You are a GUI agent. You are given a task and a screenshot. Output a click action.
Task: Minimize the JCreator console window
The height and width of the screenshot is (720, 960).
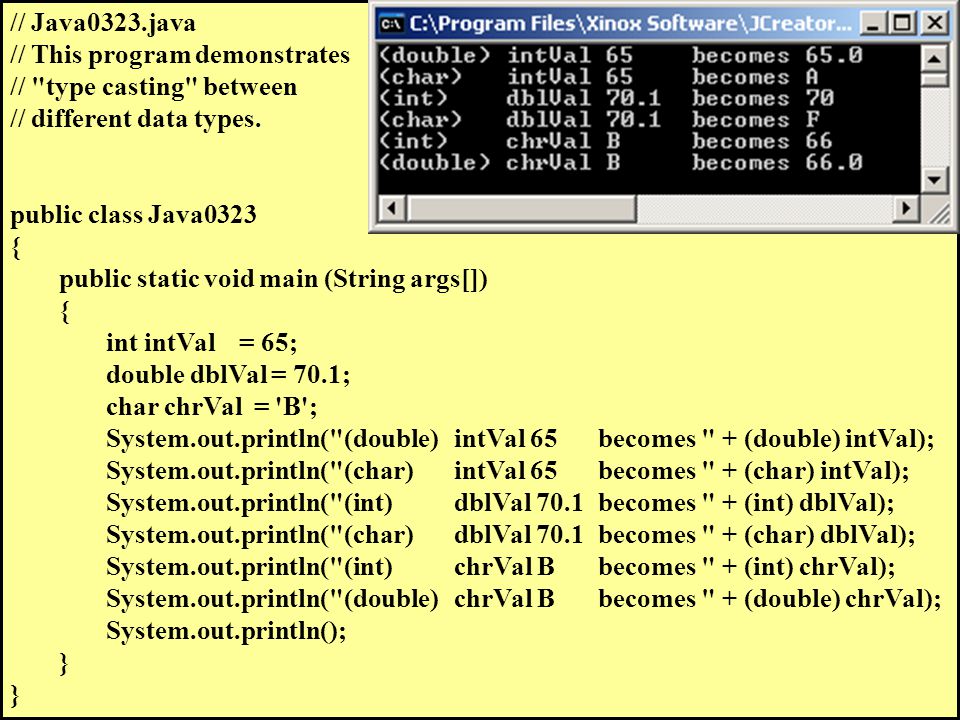click(x=873, y=24)
